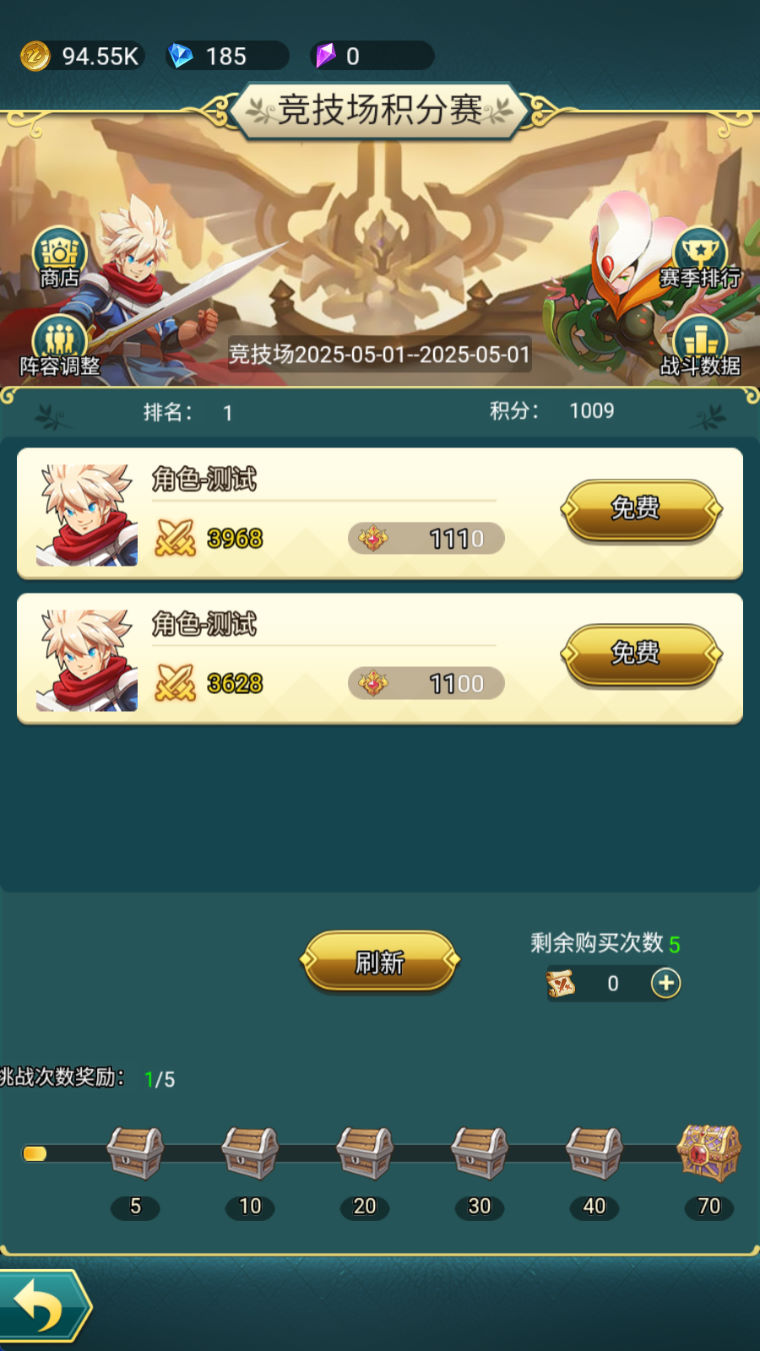This screenshot has height=1351, width=760.
Task: Open the reward chest at 30 challenges
Action: pyautogui.click(x=480, y=1153)
